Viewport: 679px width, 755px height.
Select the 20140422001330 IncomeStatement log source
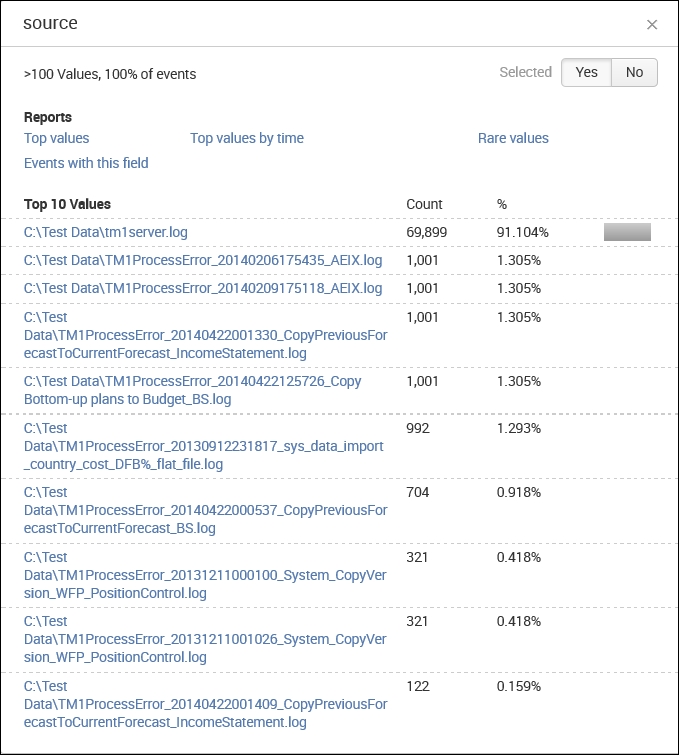tap(205, 335)
